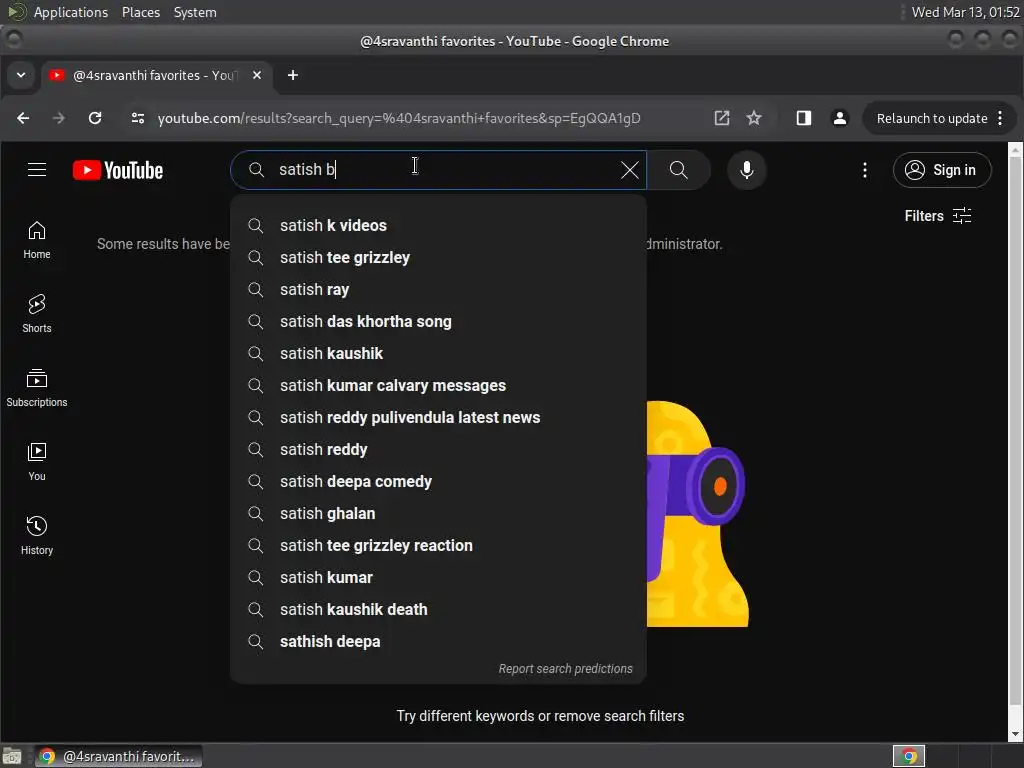Image resolution: width=1024 pixels, height=768 pixels.
Task: Select the @4sravanthi favorites tab
Action: [157, 75]
